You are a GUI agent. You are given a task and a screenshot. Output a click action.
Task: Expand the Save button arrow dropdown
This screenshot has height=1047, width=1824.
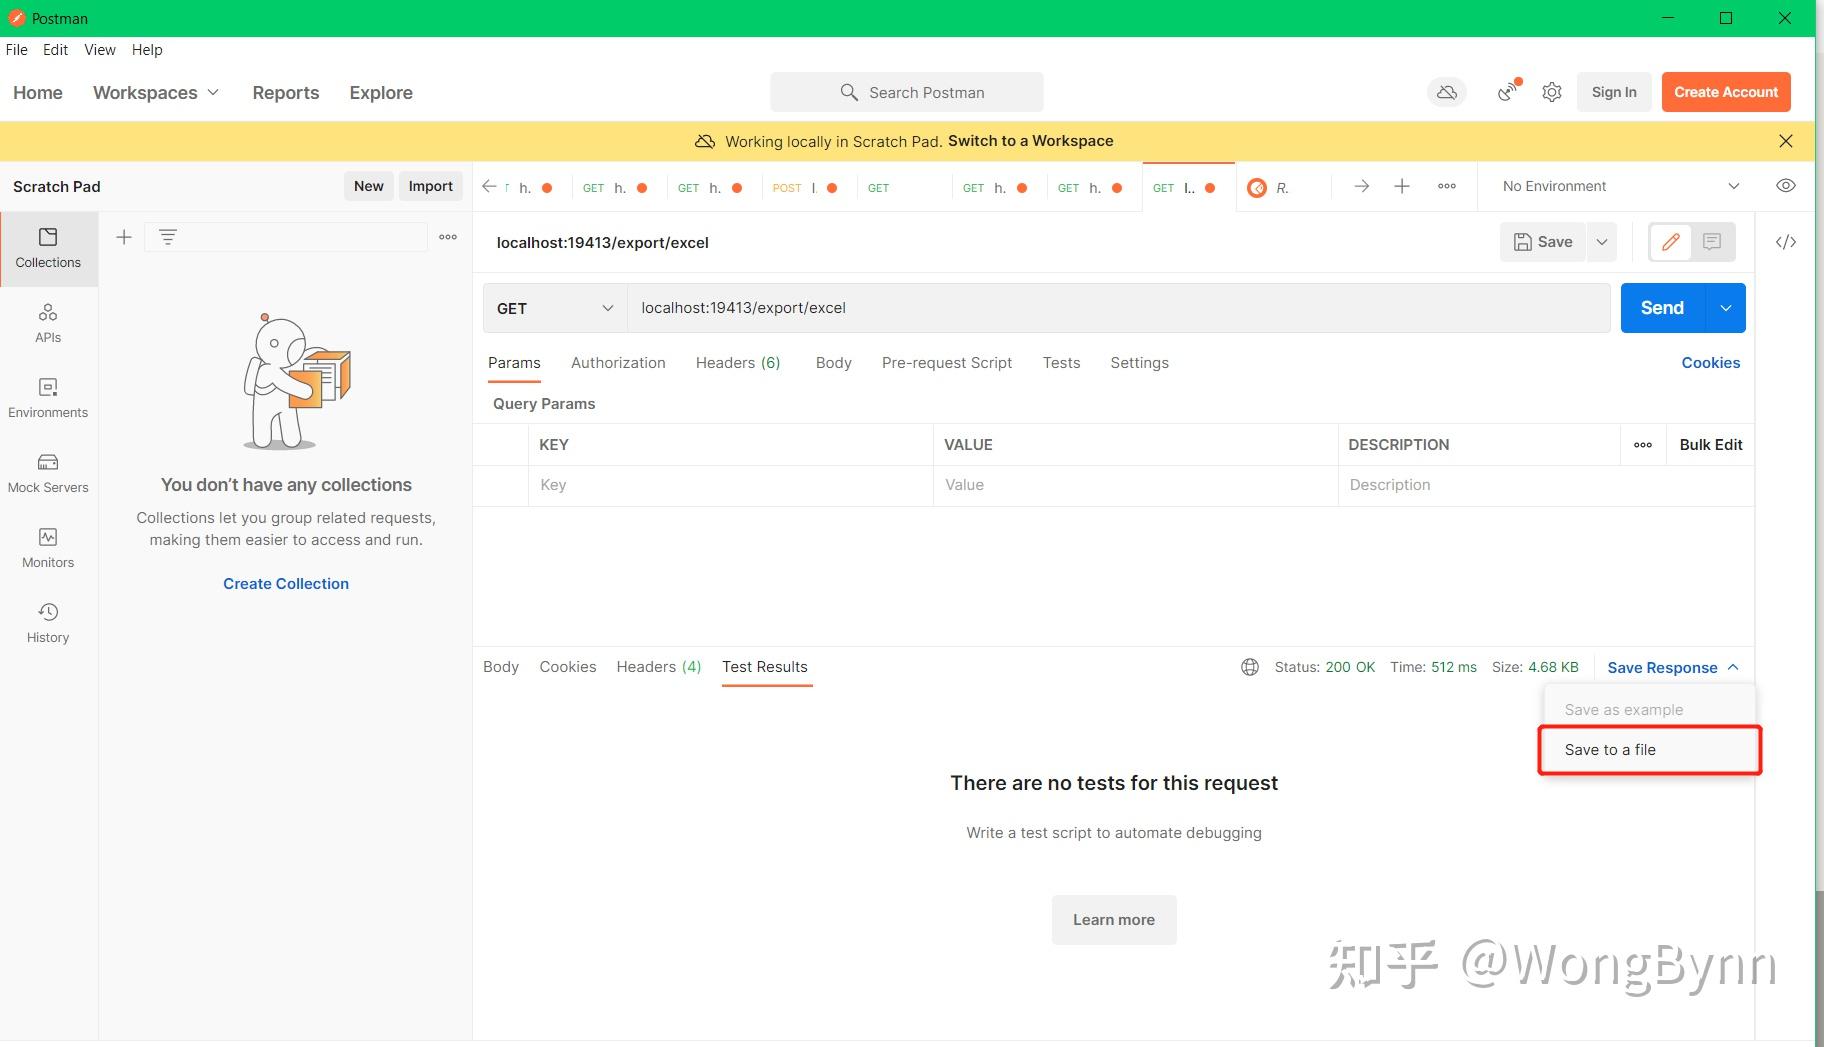[1602, 242]
